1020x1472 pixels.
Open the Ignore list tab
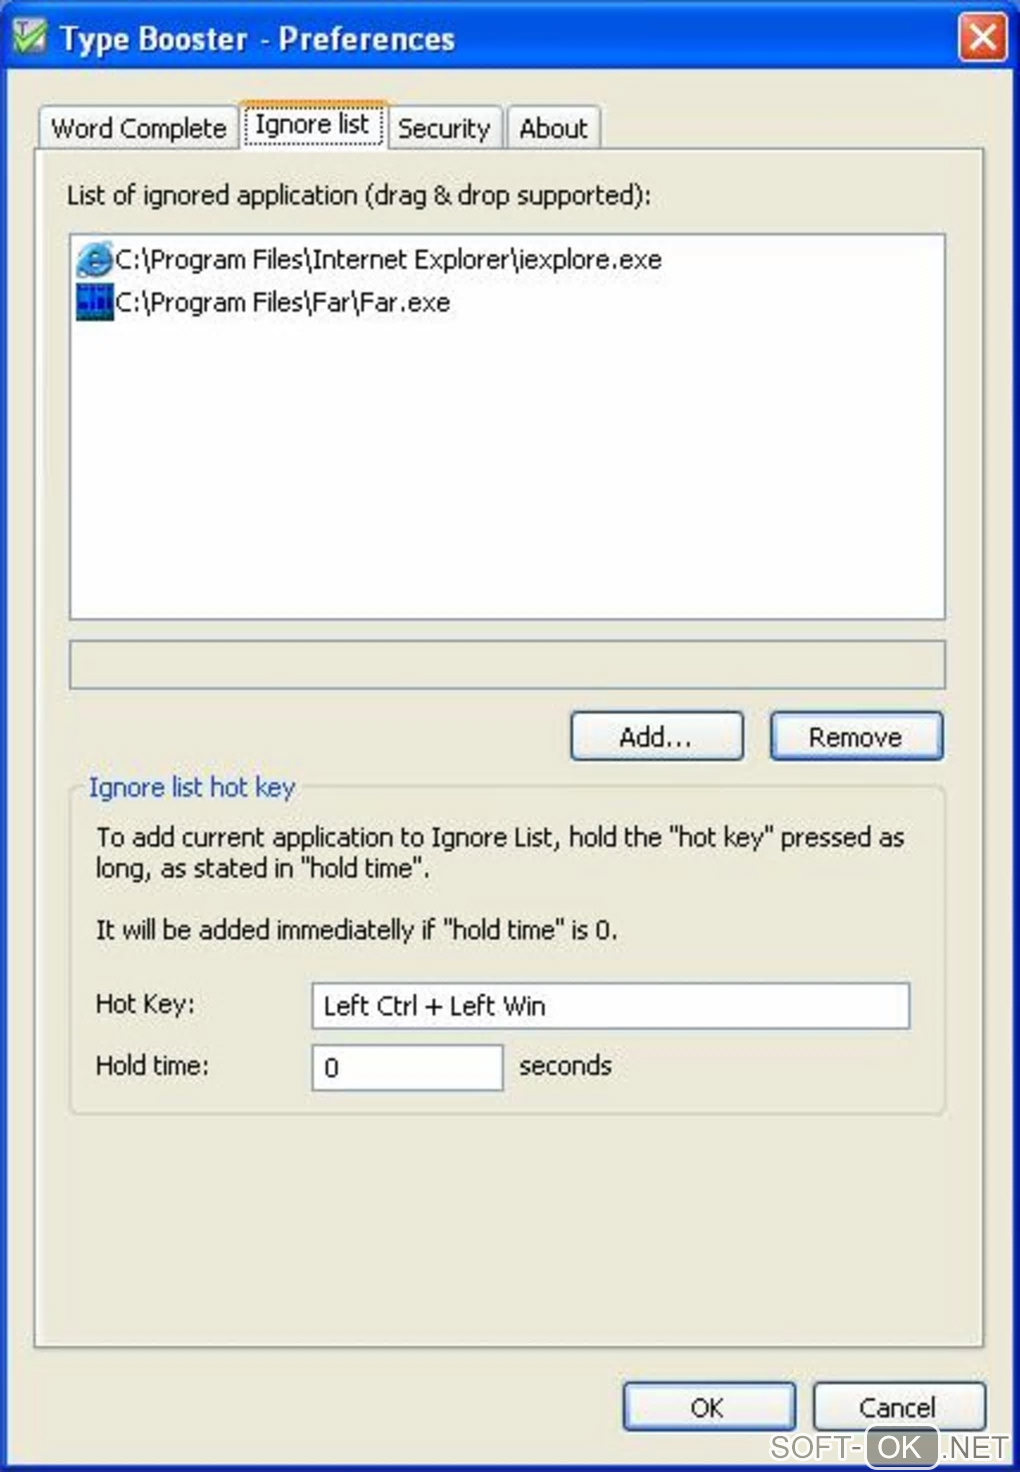pos(312,125)
